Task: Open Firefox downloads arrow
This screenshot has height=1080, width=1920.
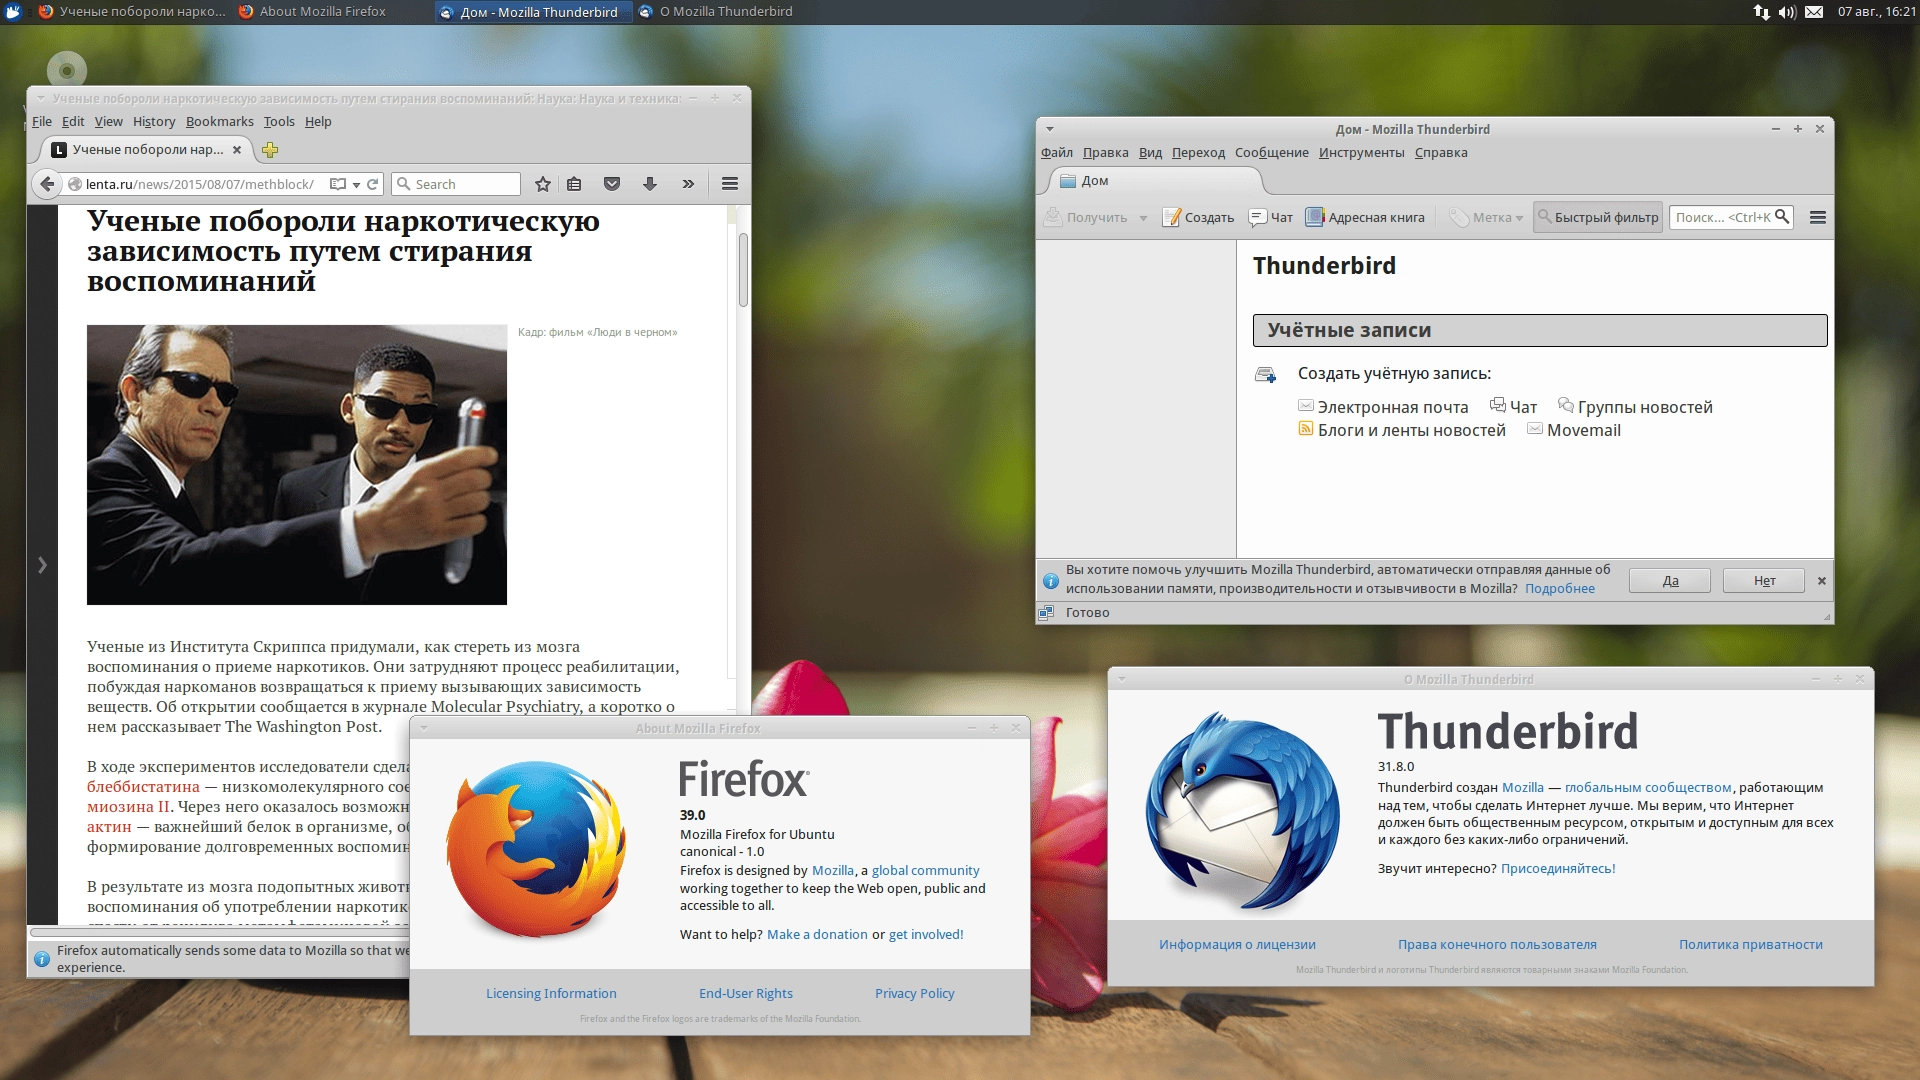Action: (x=650, y=184)
